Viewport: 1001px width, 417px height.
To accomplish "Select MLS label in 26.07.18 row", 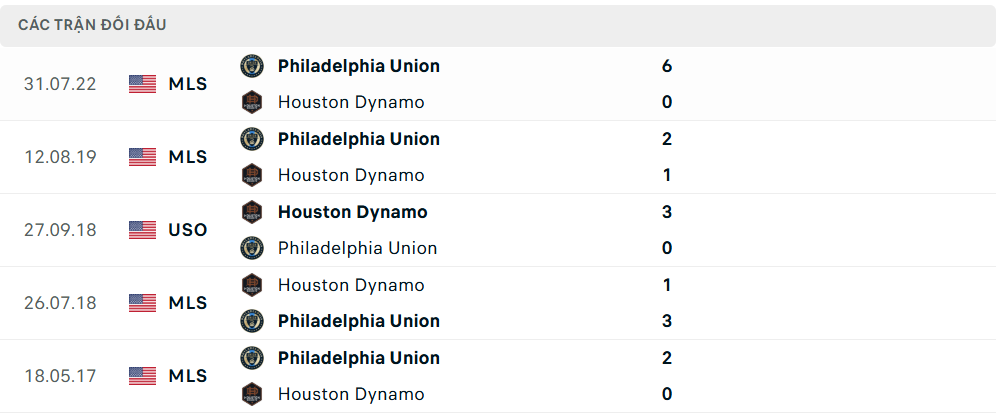I will pos(188,303).
